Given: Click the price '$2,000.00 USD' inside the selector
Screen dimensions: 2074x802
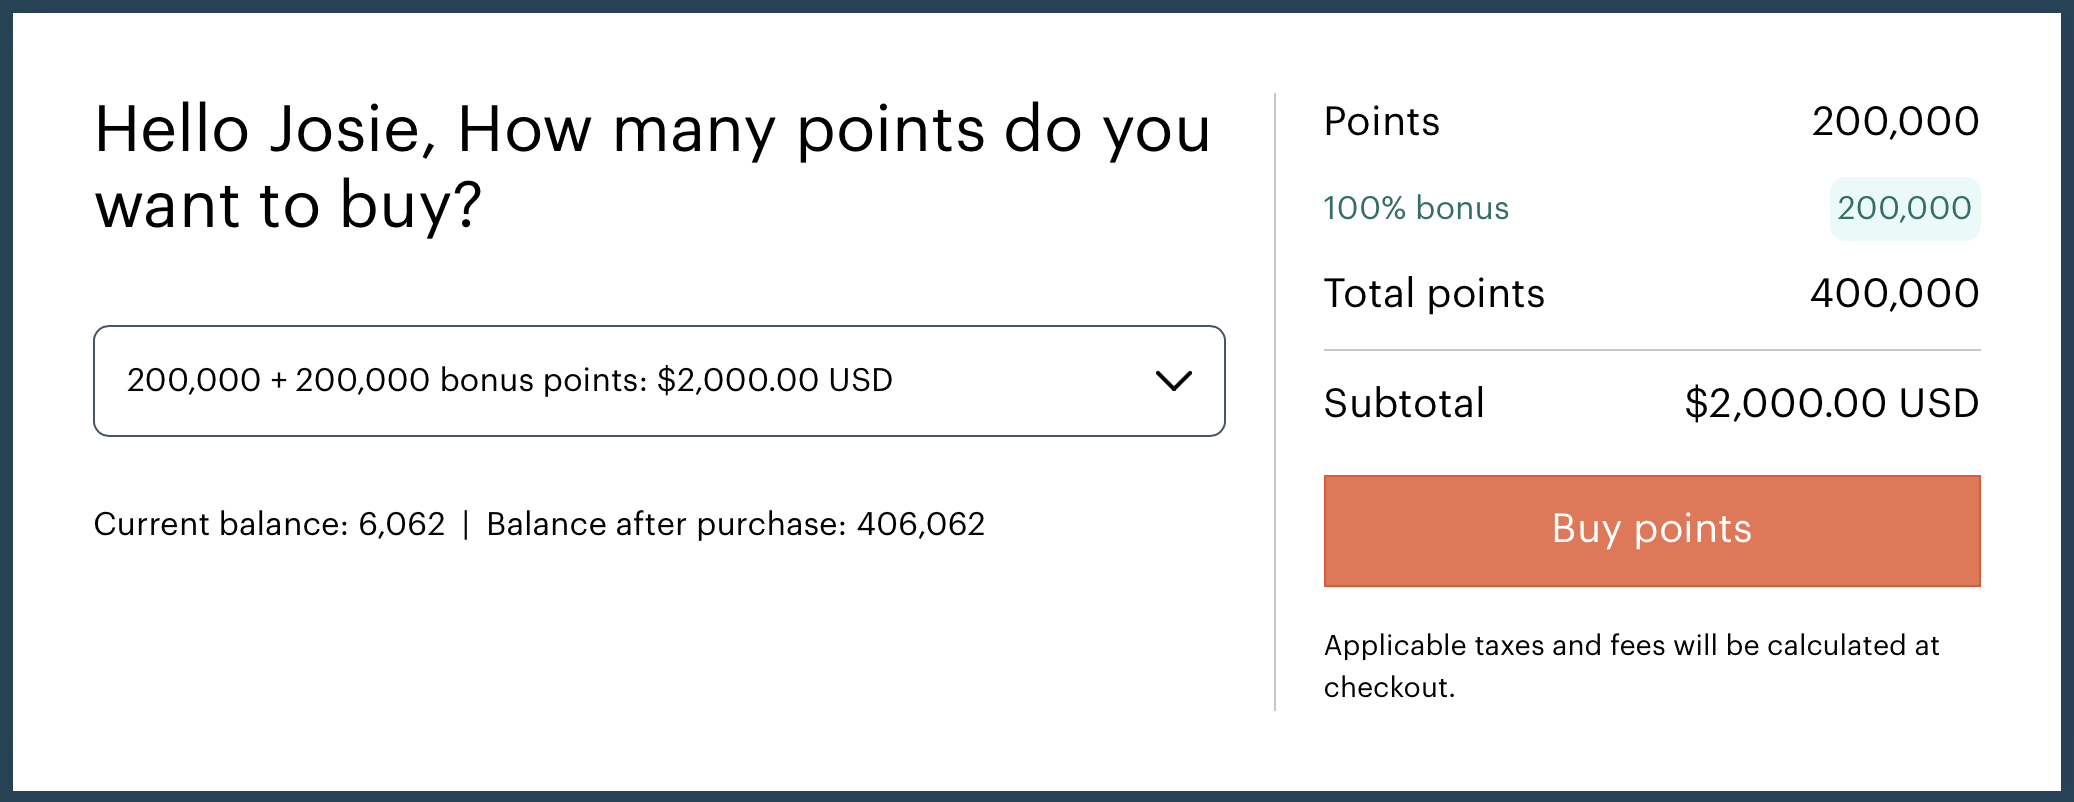Looking at the screenshot, I should coord(775,380).
